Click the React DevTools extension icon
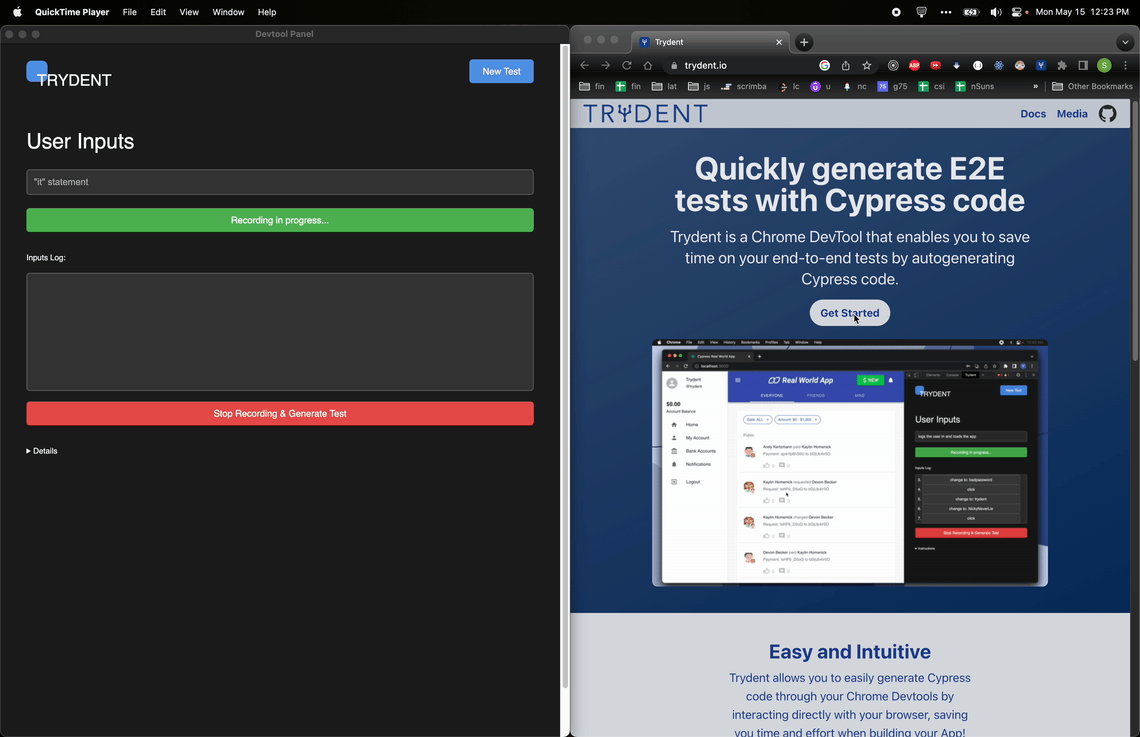The image size is (1140, 737). pos(999,65)
